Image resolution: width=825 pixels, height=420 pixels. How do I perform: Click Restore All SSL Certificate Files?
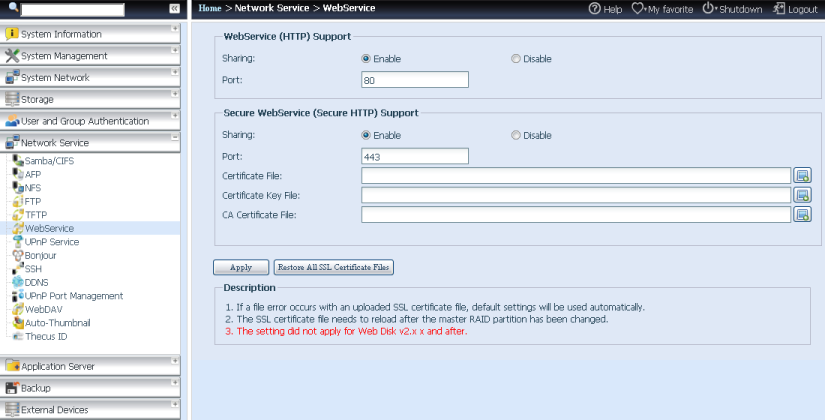pos(334,267)
